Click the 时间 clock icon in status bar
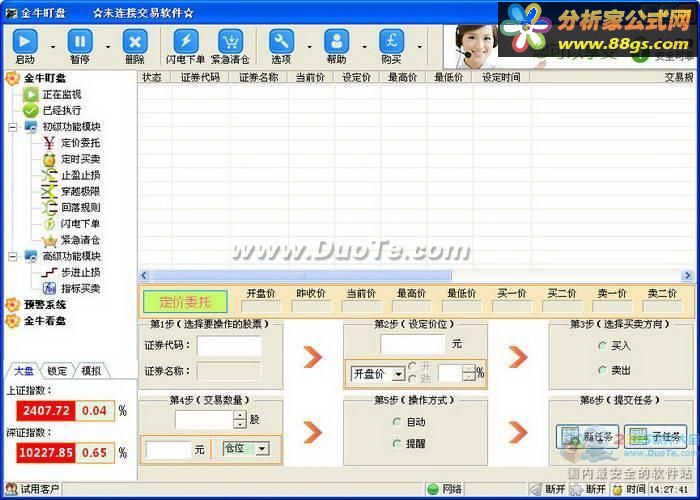This screenshot has width=700, height=500. pos(617,489)
